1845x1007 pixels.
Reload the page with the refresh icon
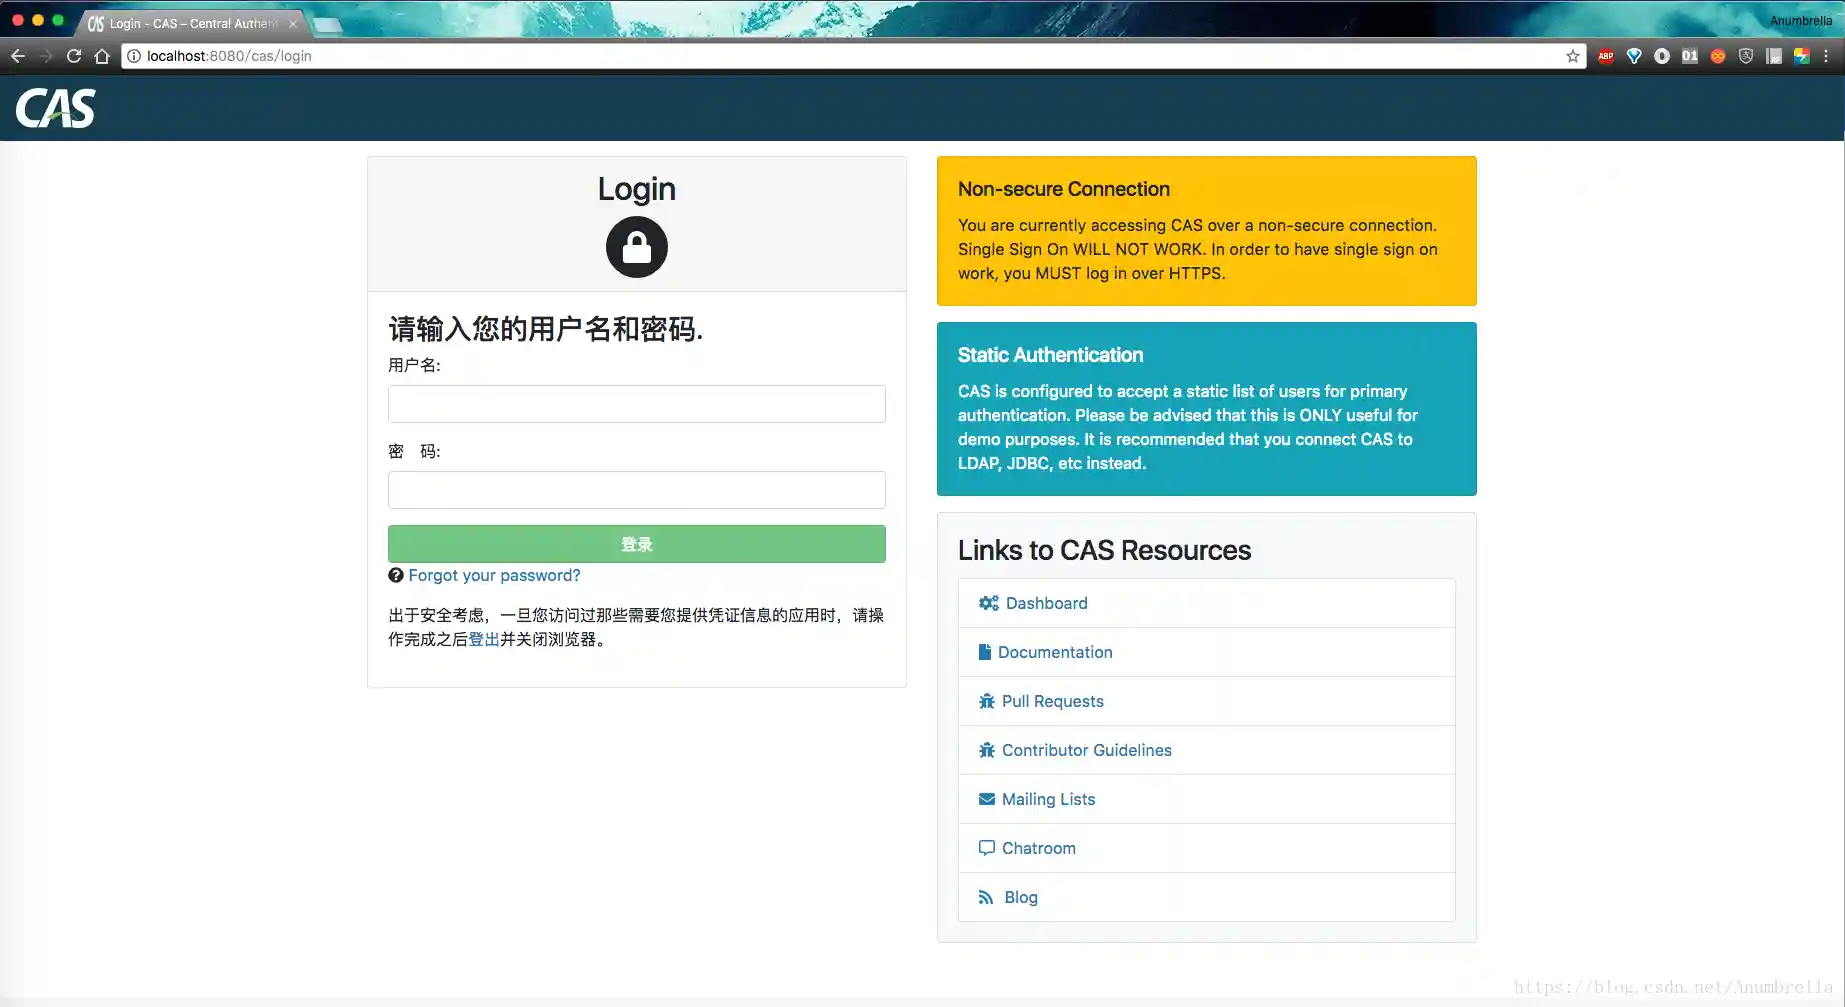(73, 57)
